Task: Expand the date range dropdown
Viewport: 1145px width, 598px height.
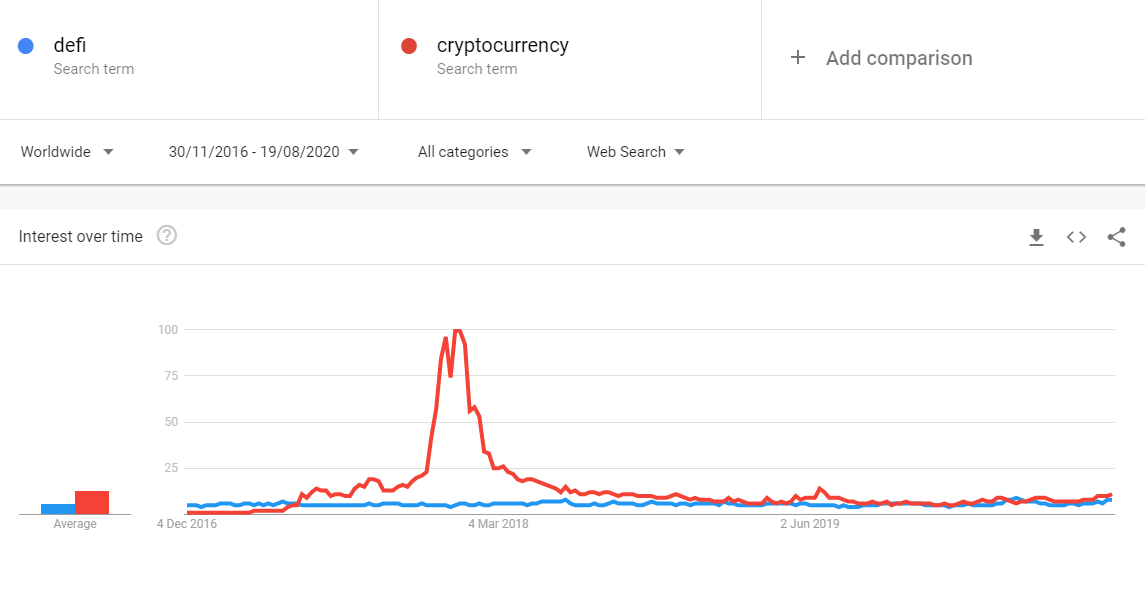Action: [264, 152]
